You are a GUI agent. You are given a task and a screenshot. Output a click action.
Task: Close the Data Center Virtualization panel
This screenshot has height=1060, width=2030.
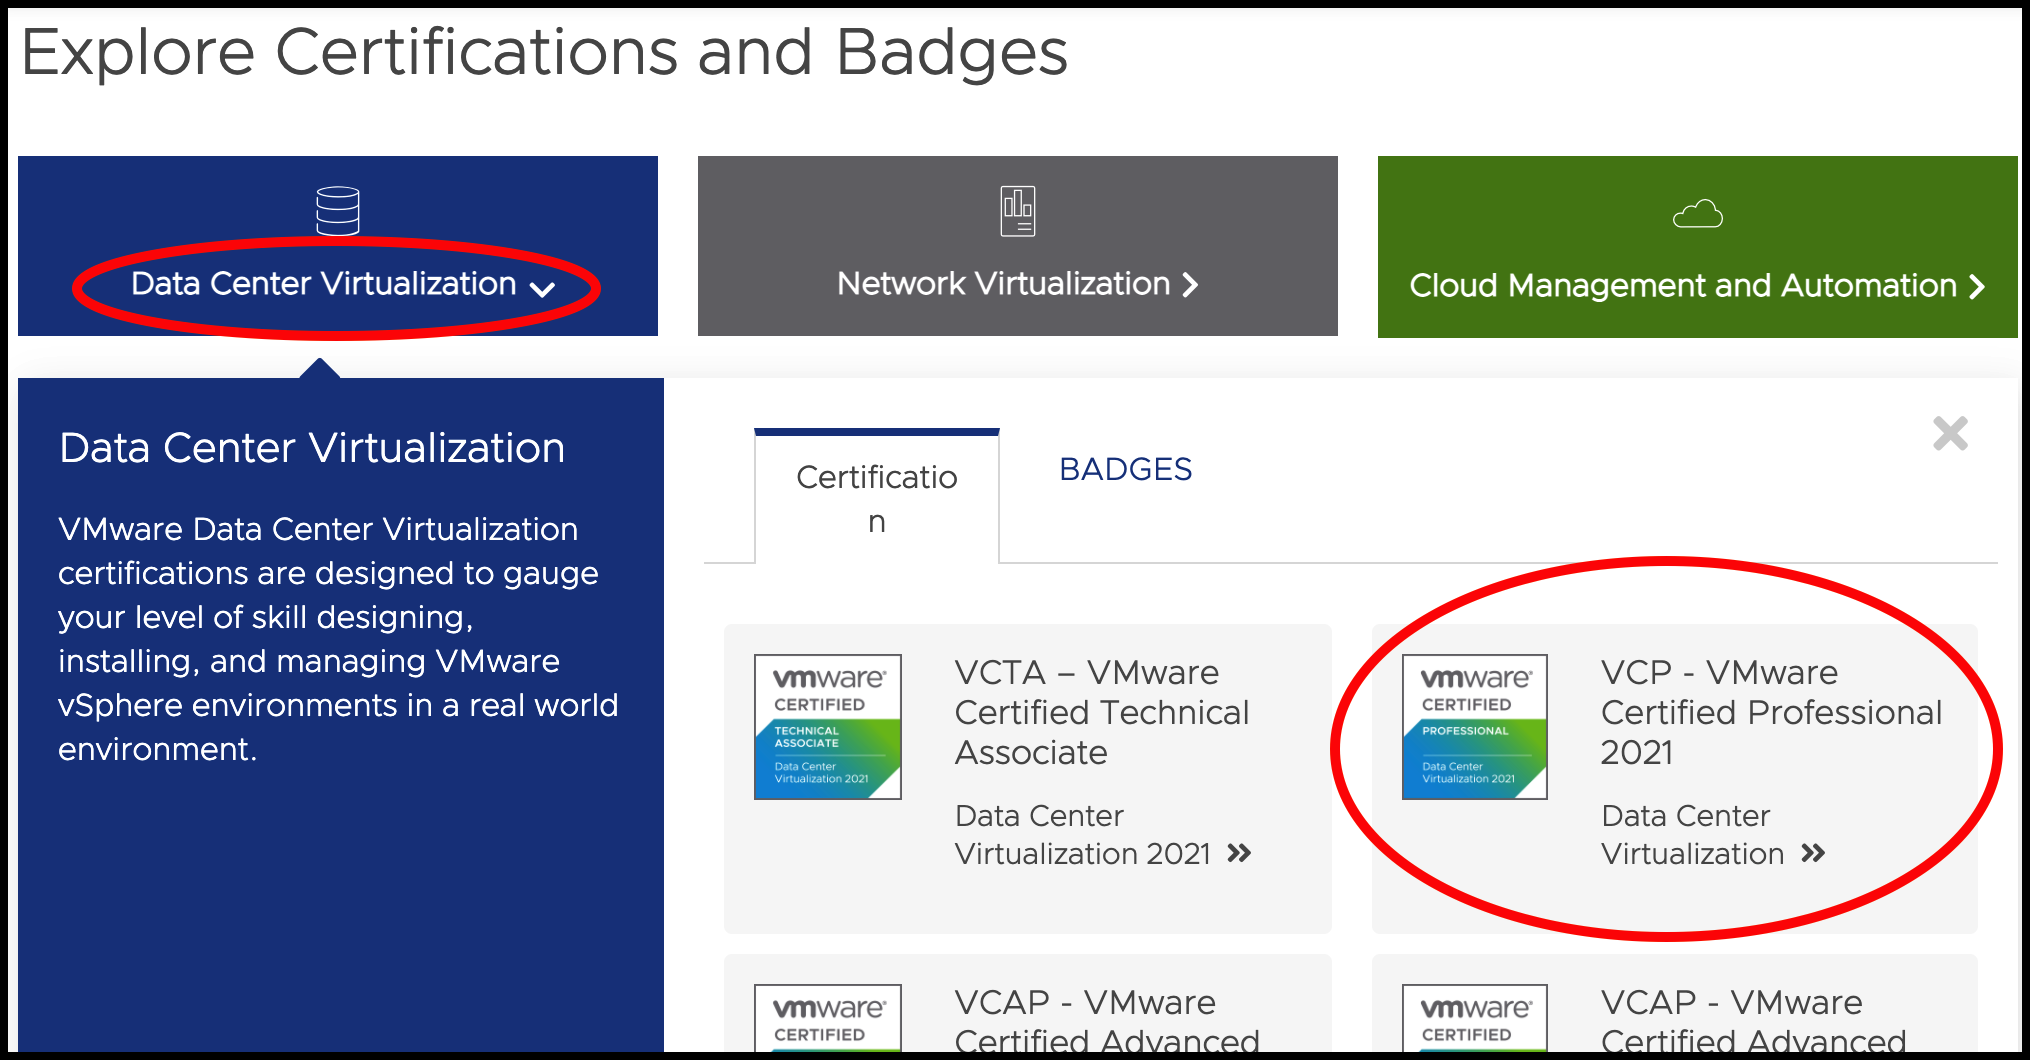[x=1949, y=433]
